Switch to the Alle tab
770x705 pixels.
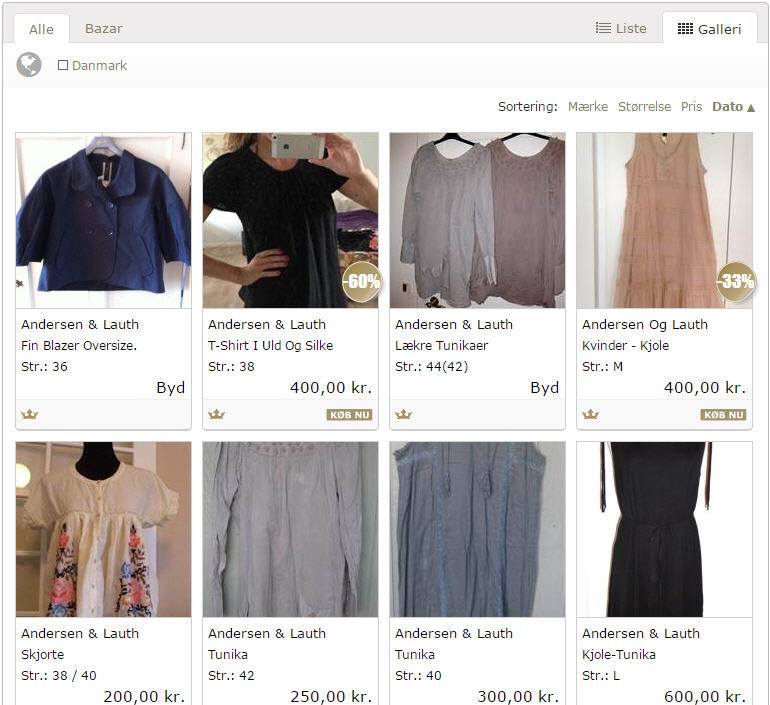click(x=41, y=29)
